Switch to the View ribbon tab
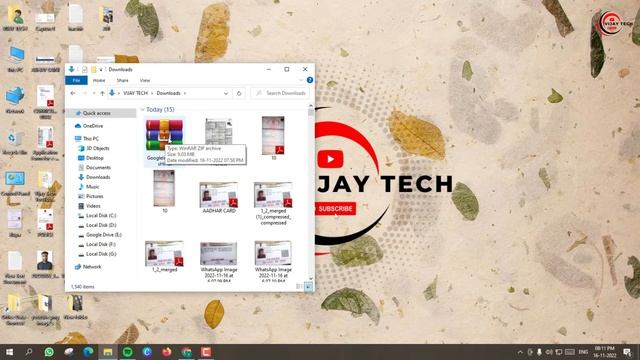Viewport: 640px width, 360px height. click(145, 80)
